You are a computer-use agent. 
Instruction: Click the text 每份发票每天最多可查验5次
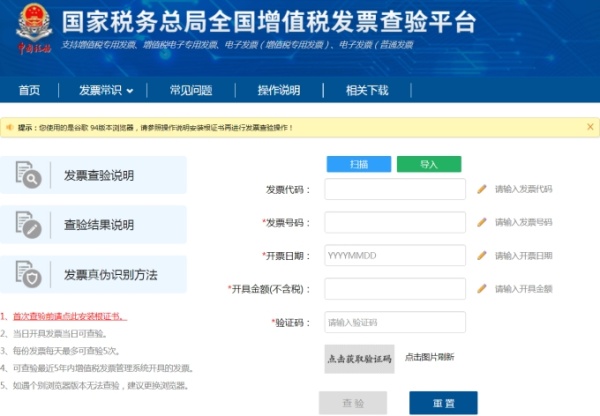tap(66, 351)
